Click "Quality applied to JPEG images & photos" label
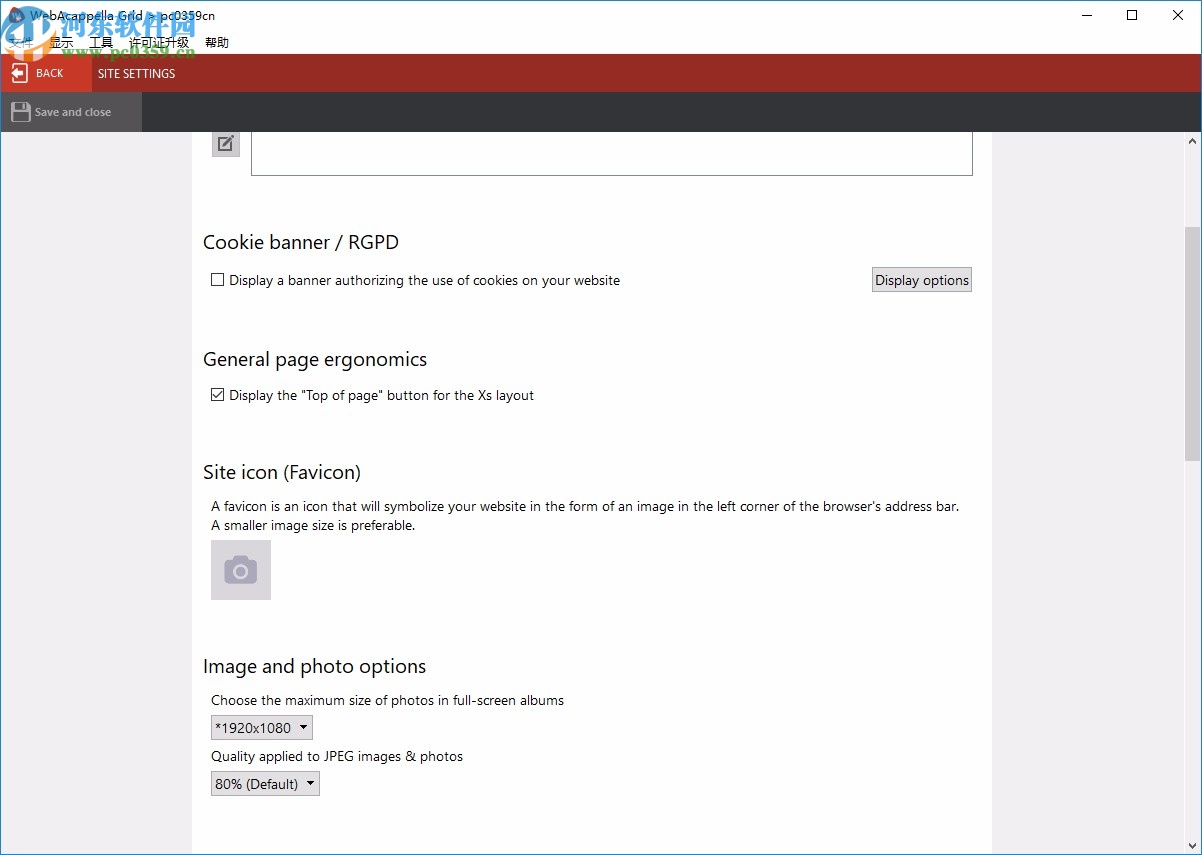 pyautogui.click(x=337, y=756)
